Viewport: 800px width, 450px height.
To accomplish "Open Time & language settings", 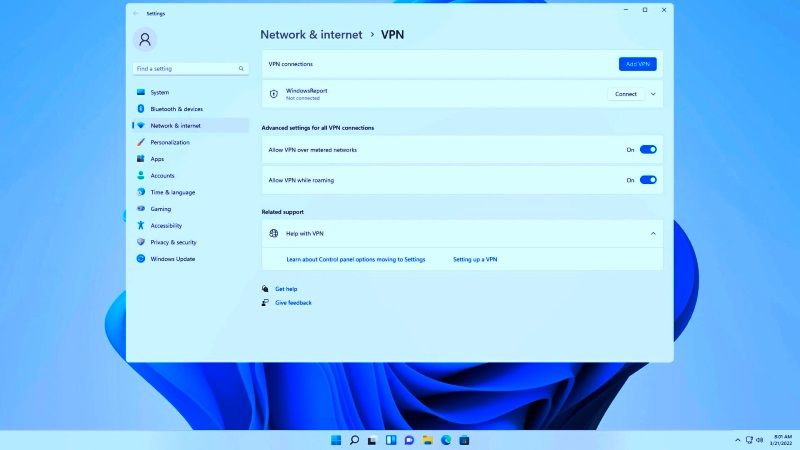I will [191, 192].
